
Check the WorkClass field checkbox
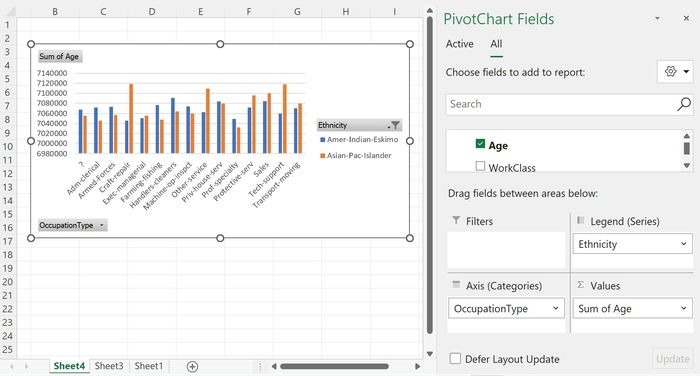480,166
